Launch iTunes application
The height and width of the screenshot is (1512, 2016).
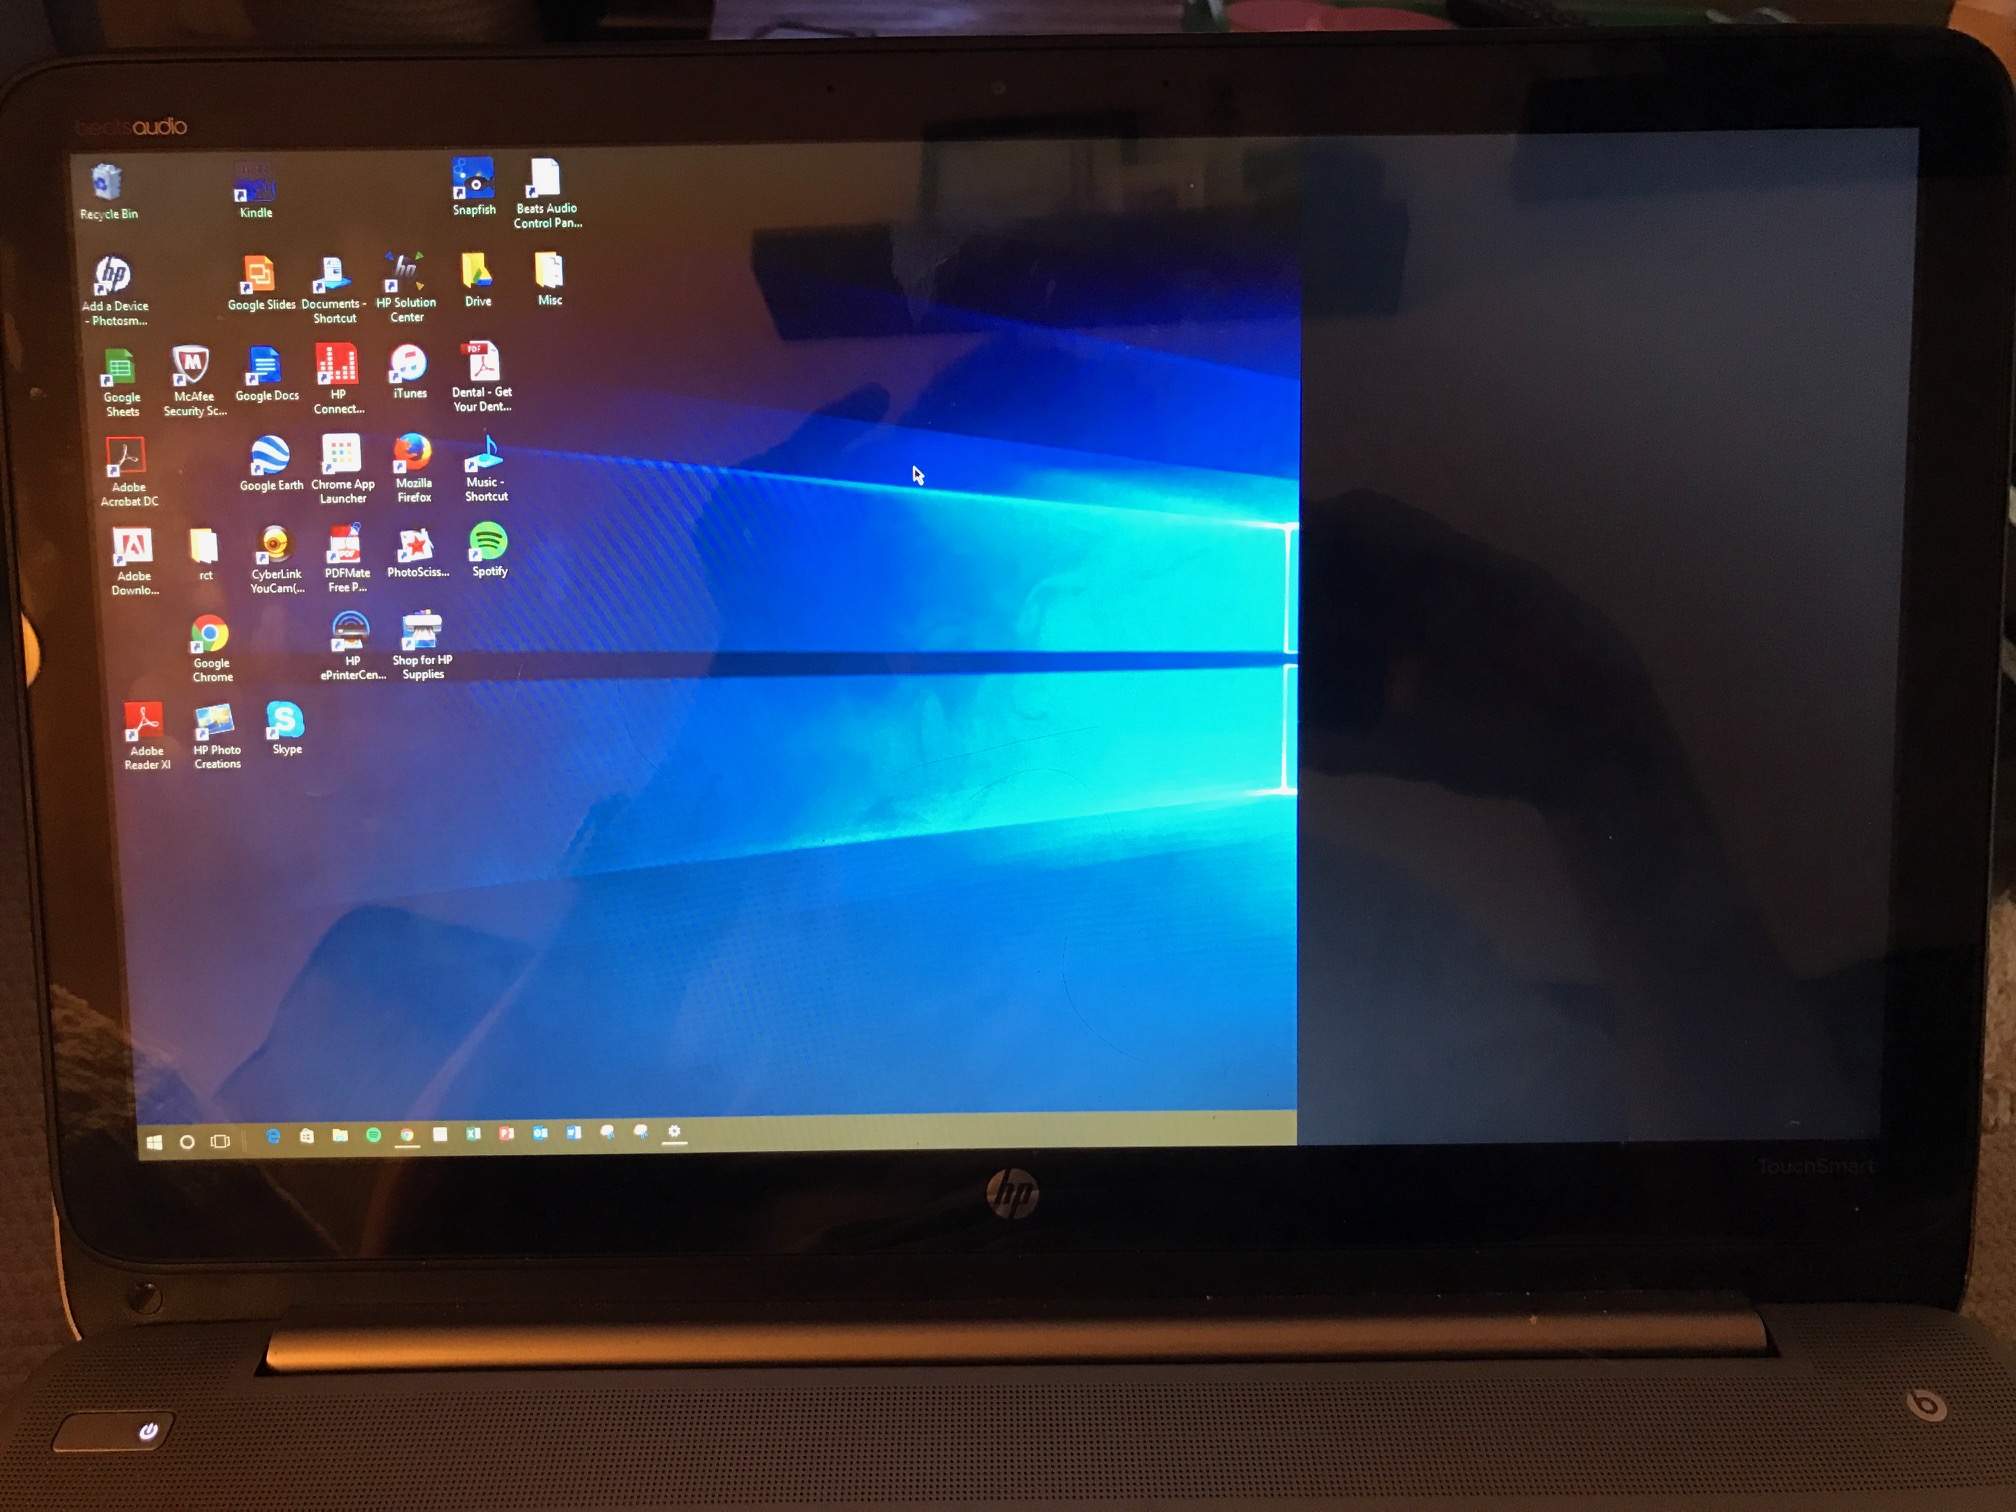pyautogui.click(x=408, y=376)
